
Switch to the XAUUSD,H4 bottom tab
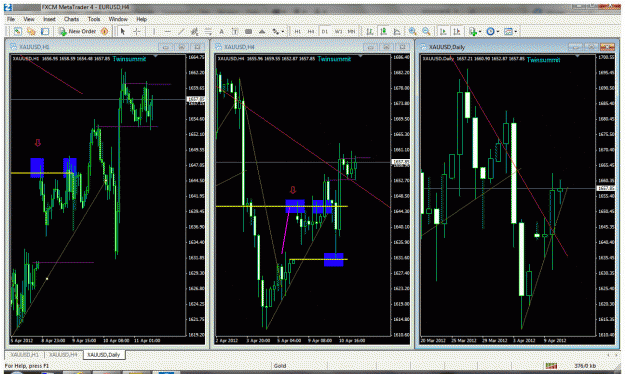click(x=63, y=354)
